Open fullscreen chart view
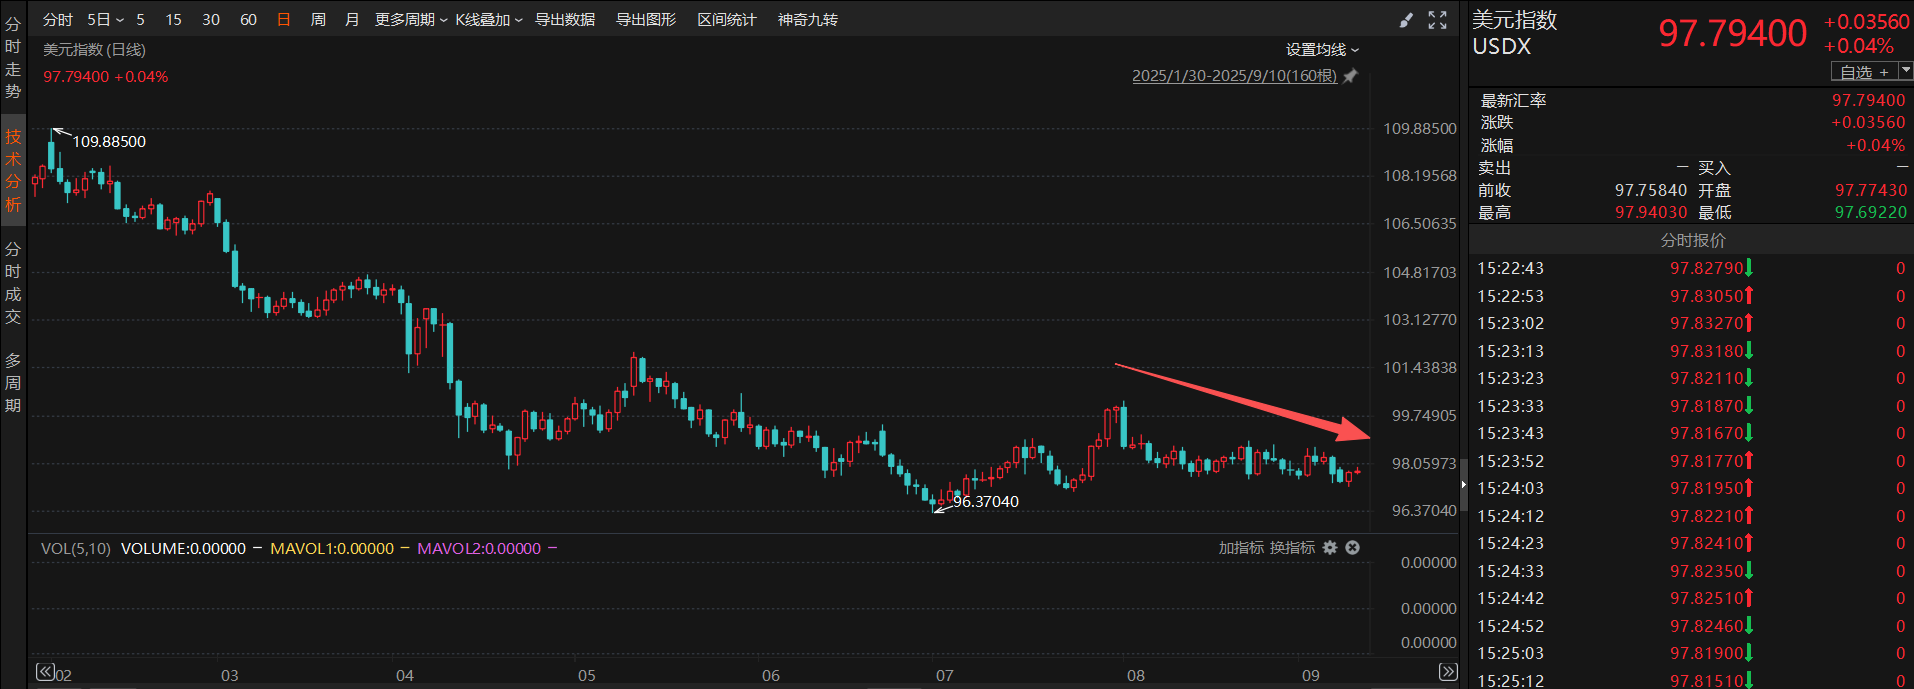1914x689 pixels. (x=1437, y=20)
